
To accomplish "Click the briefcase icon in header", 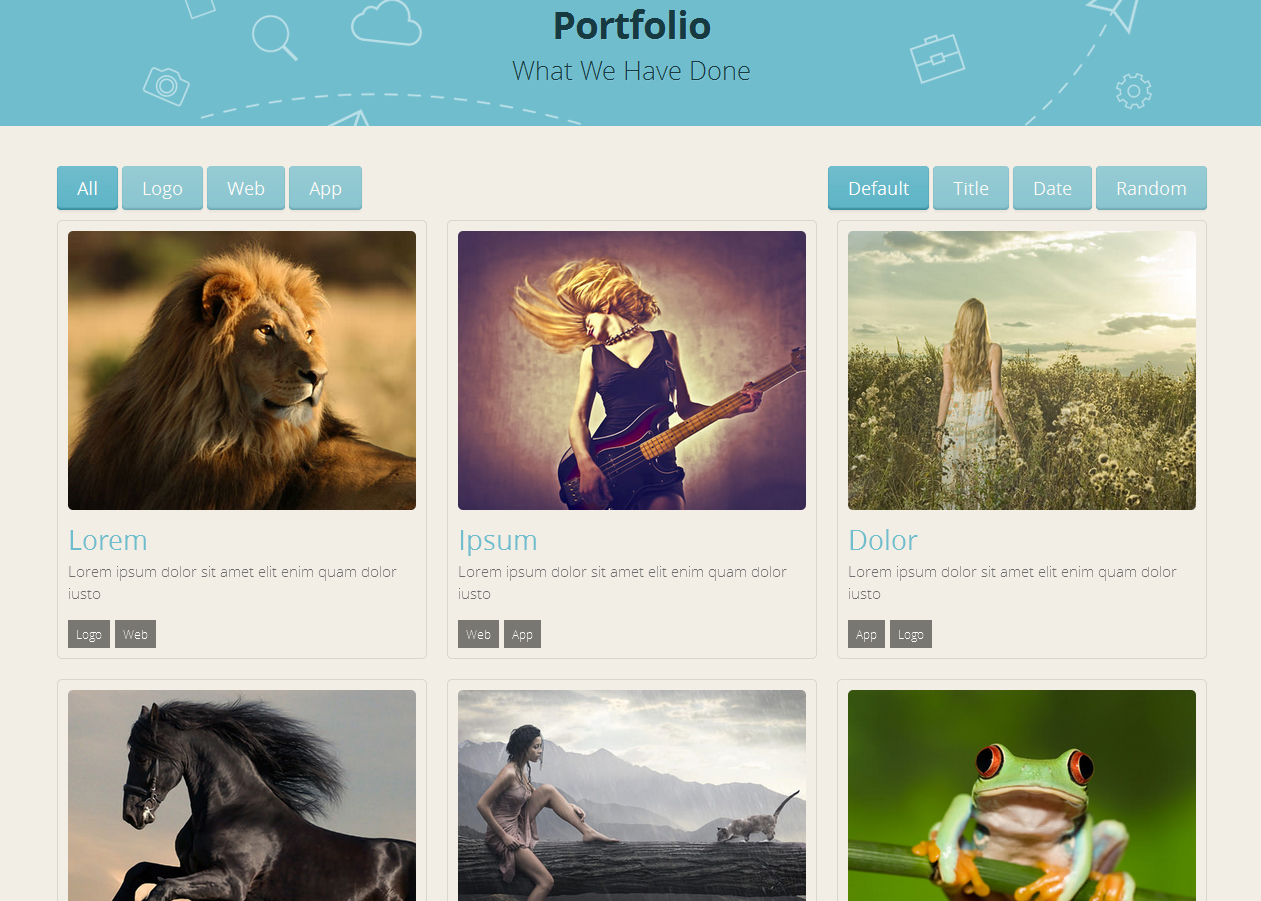I will point(937,58).
